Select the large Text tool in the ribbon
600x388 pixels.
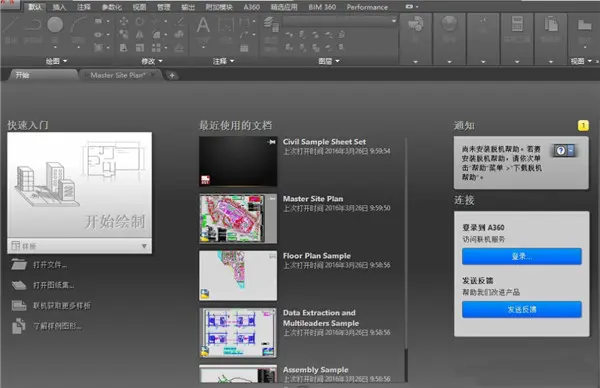point(203,25)
